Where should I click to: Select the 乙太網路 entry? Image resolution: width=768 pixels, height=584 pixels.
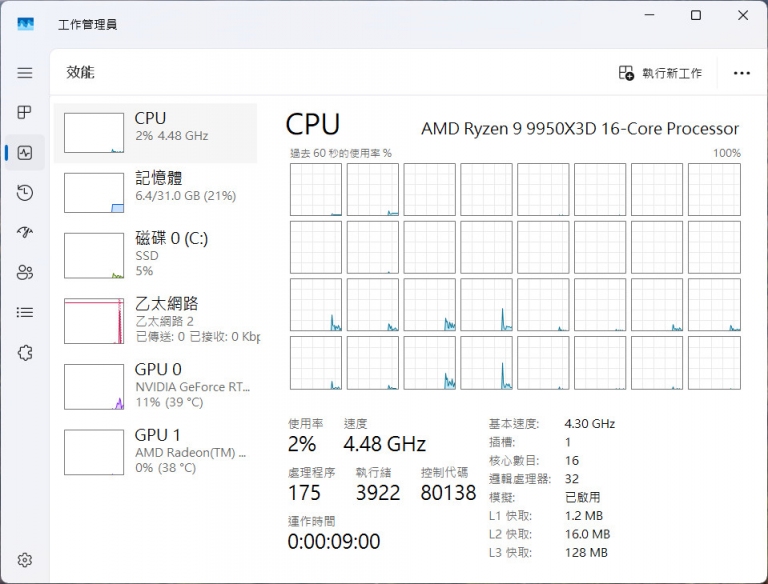pyautogui.click(x=155, y=320)
